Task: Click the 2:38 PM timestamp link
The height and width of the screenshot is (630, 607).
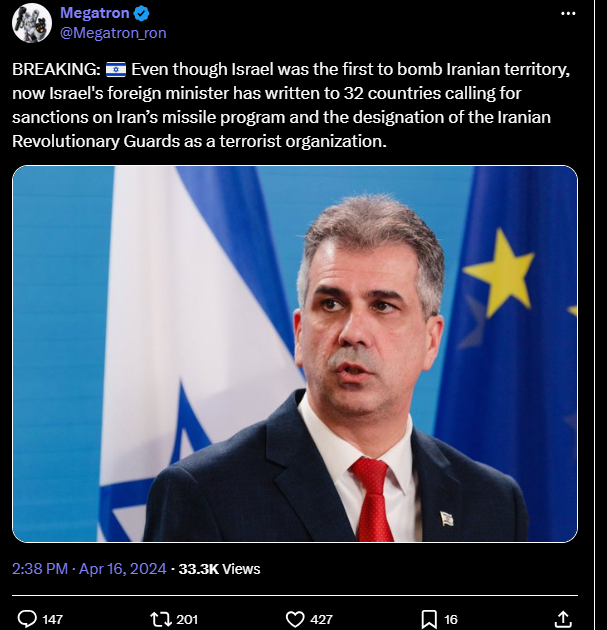Action: point(40,569)
